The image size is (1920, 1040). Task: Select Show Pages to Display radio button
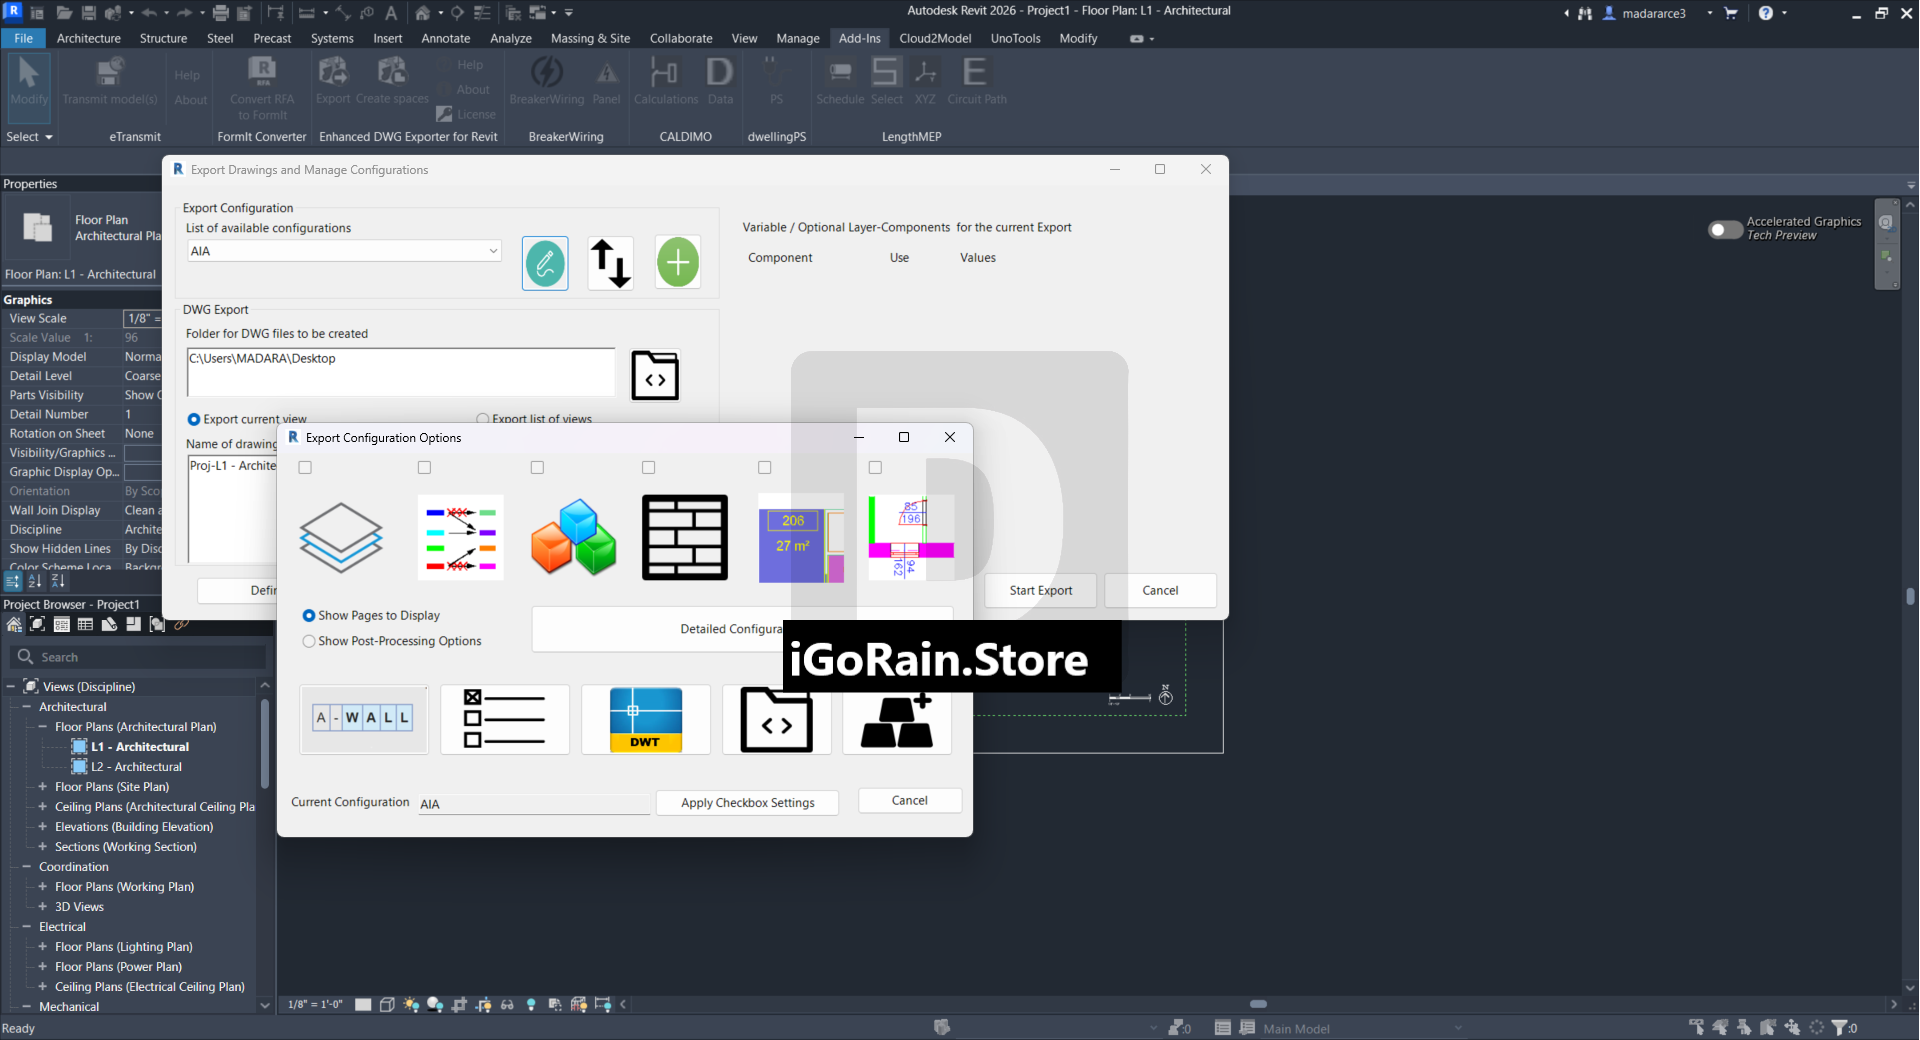coord(309,616)
